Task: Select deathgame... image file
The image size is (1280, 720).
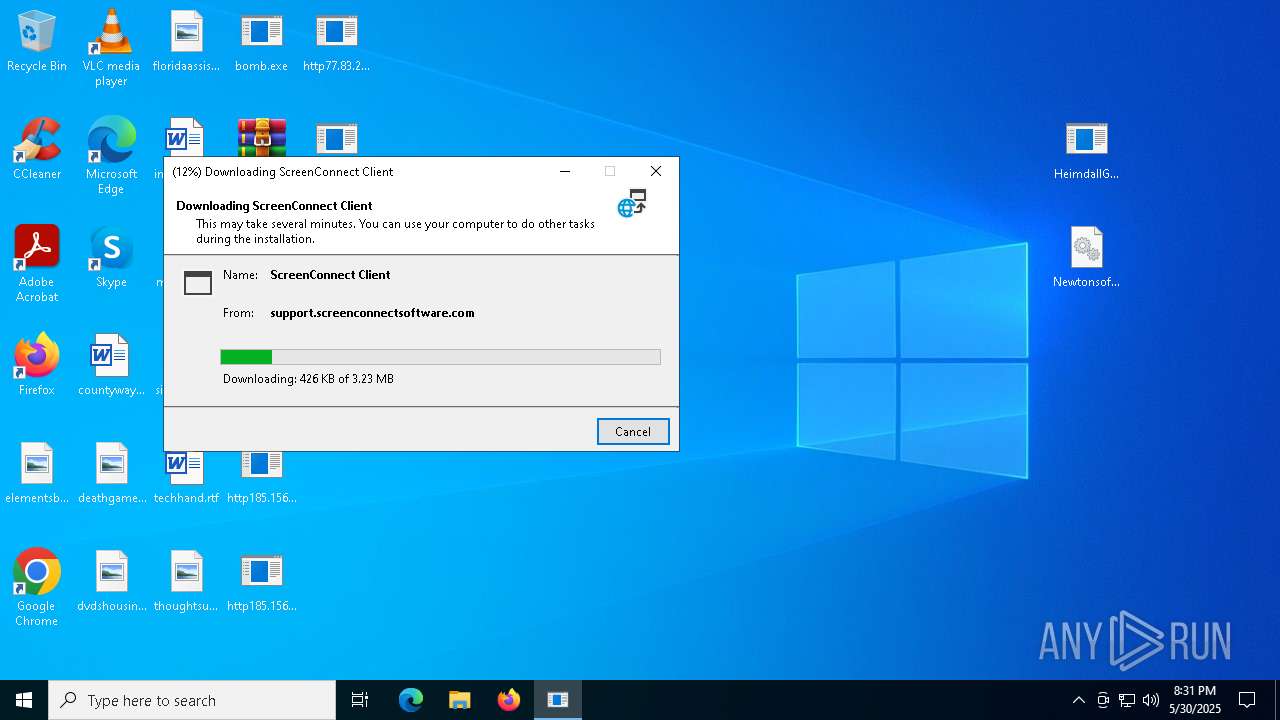Action: [x=111, y=474]
